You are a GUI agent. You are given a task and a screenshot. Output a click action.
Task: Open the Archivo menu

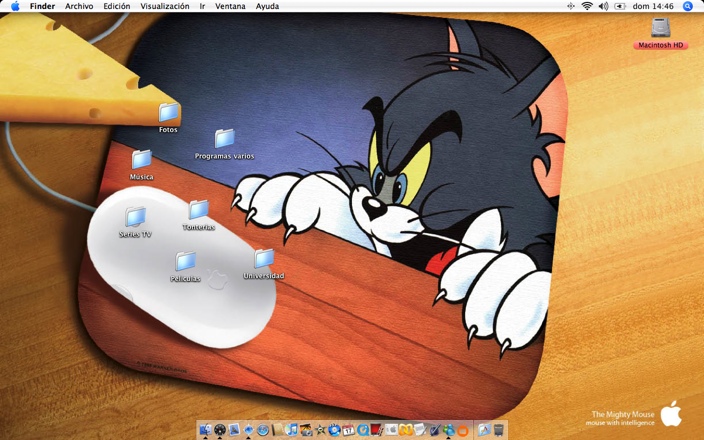click(x=79, y=6)
